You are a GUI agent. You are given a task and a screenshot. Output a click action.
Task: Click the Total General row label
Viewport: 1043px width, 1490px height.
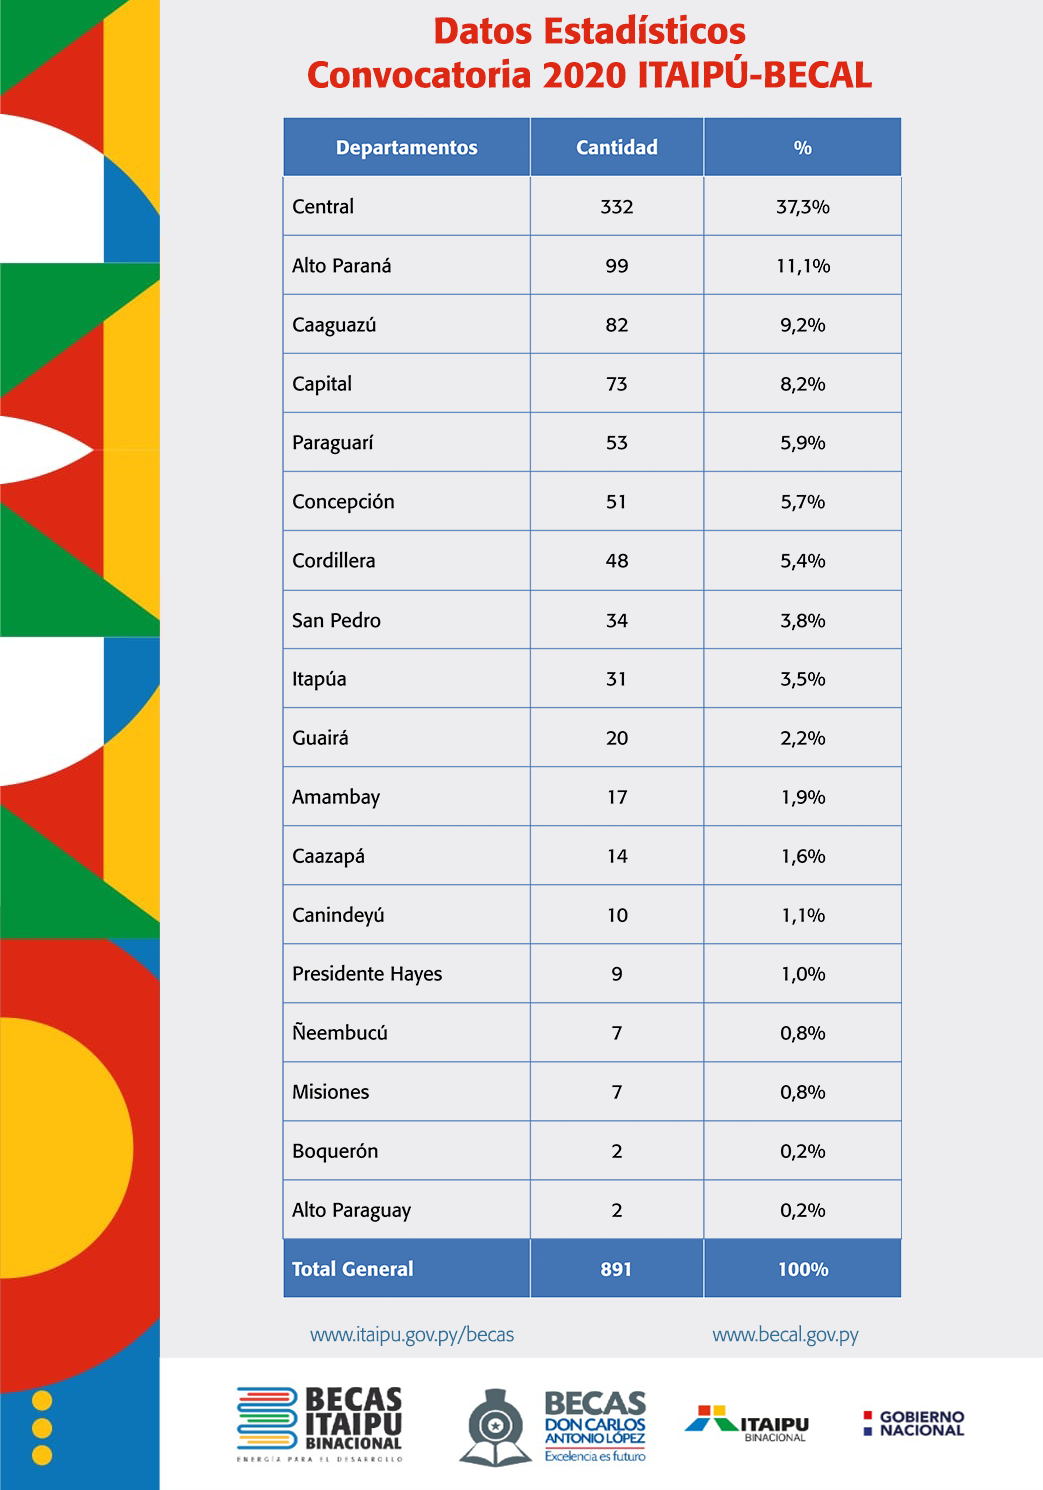tap(352, 1269)
